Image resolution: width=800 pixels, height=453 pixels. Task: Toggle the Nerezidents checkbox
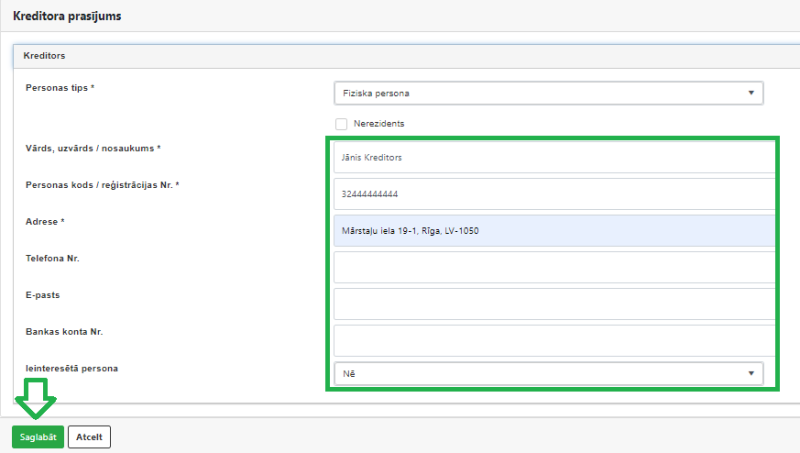pos(341,123)
